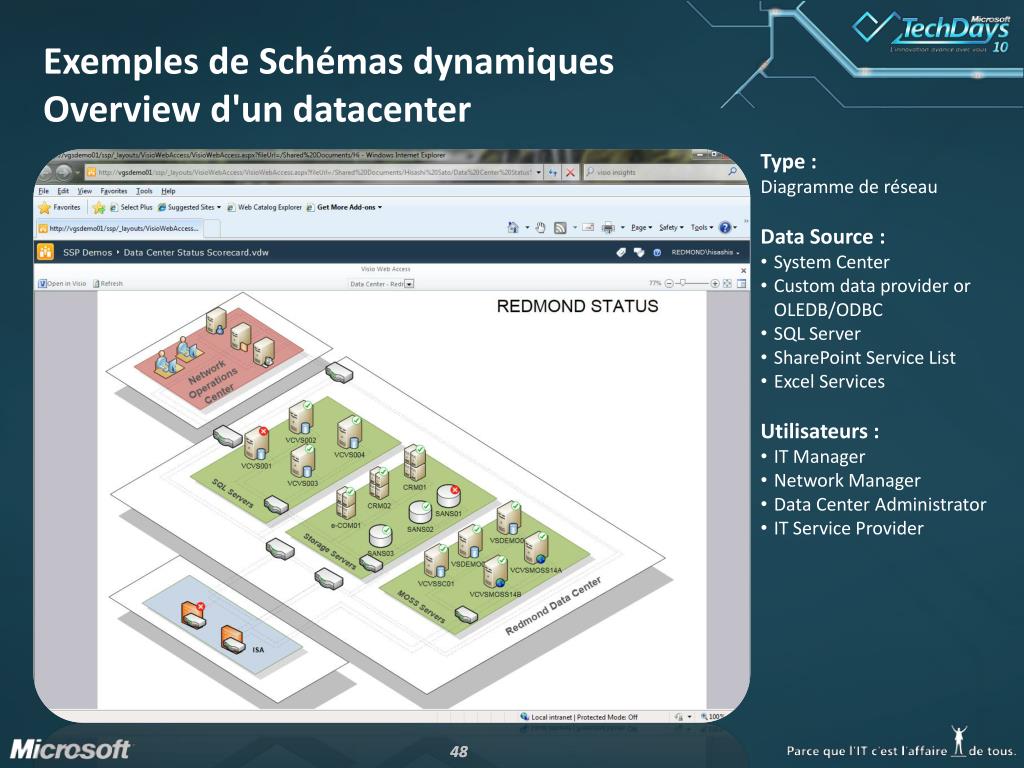Click the Add to Favorites bar star icon
1024x768 pixels.
(99, 208)
